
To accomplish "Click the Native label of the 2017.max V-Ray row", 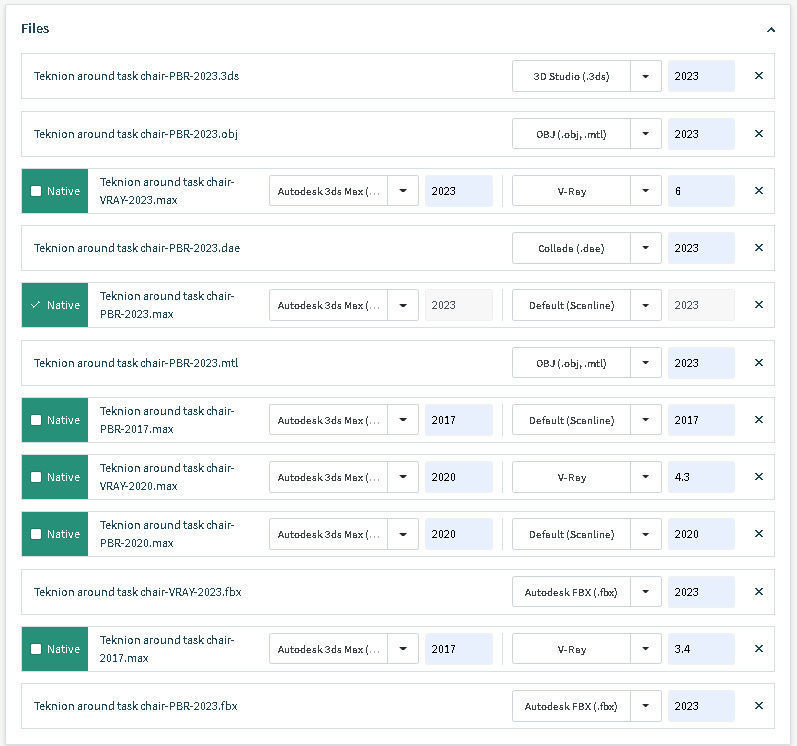I will point(63,649).
